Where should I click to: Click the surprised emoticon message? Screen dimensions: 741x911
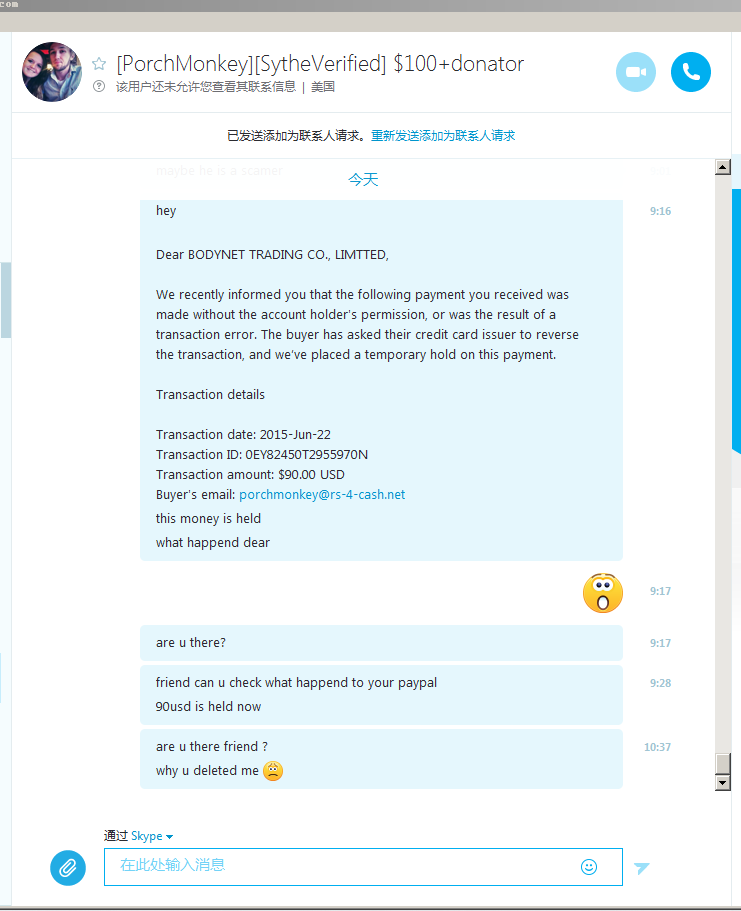tap(603, 593)
